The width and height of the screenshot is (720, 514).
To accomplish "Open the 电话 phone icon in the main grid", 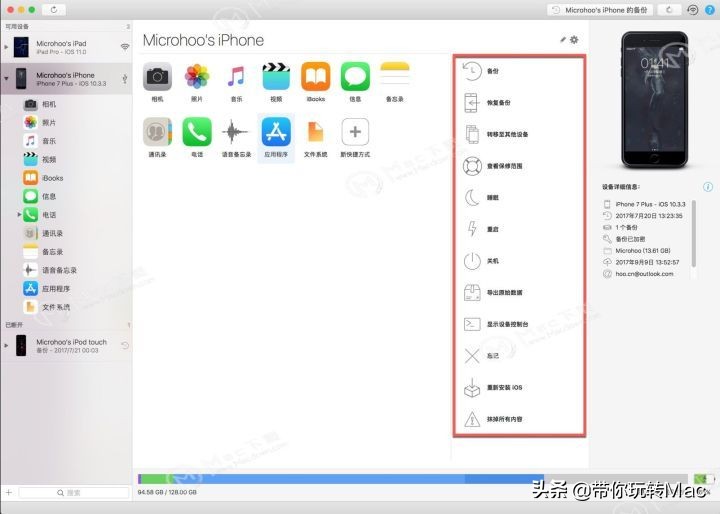I will click(x=197, y=132).
